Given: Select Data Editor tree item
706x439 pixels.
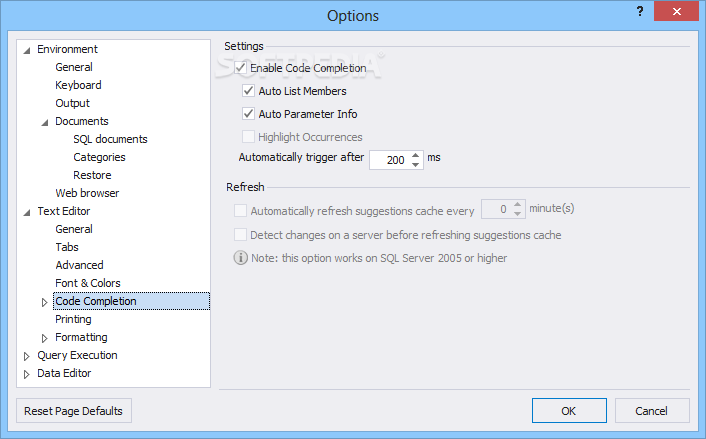Looking at the screenshot, I should 64,373.
